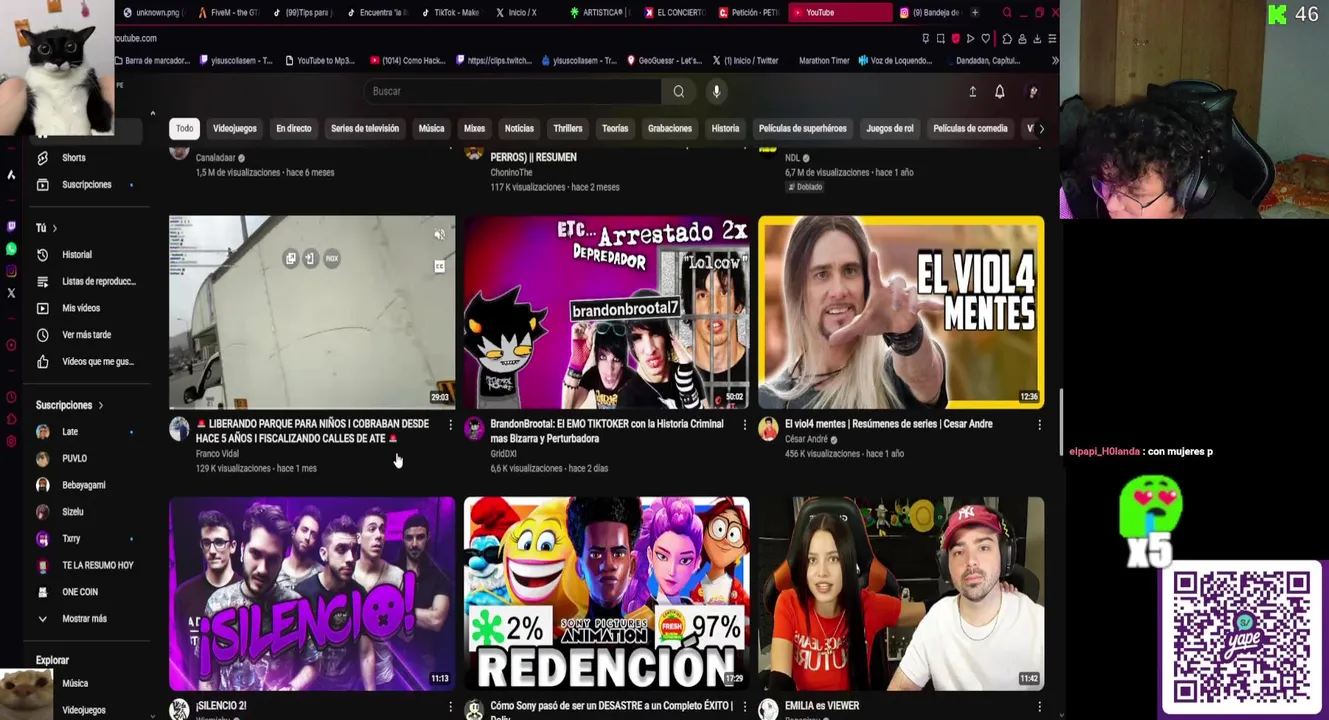Open the account avatar menu
Image resolution: width=1329 pixels, height=720 pixels.
tap(1033, 92)
